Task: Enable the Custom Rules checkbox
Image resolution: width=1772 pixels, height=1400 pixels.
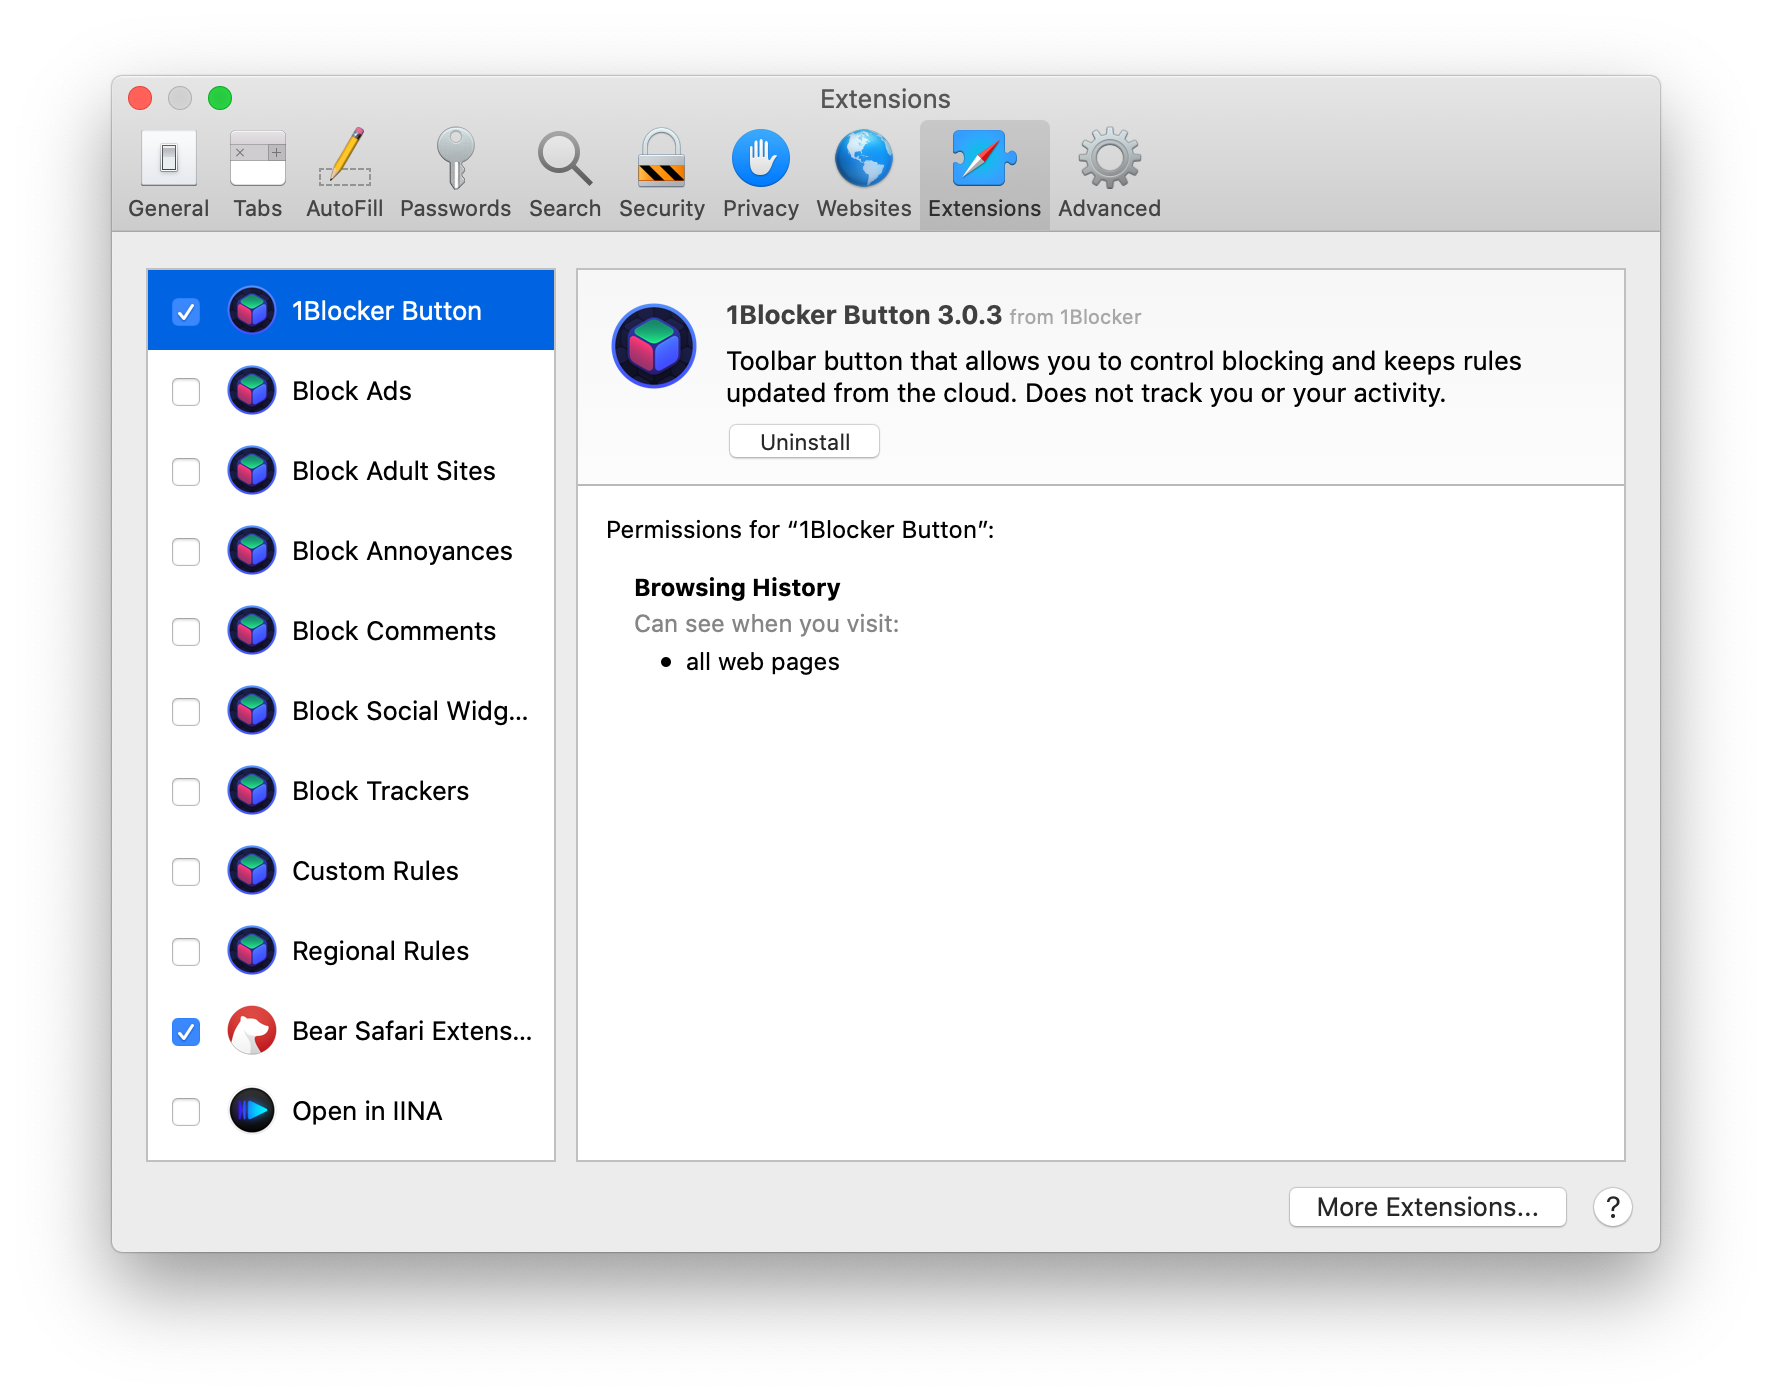Action: [186, 871]
